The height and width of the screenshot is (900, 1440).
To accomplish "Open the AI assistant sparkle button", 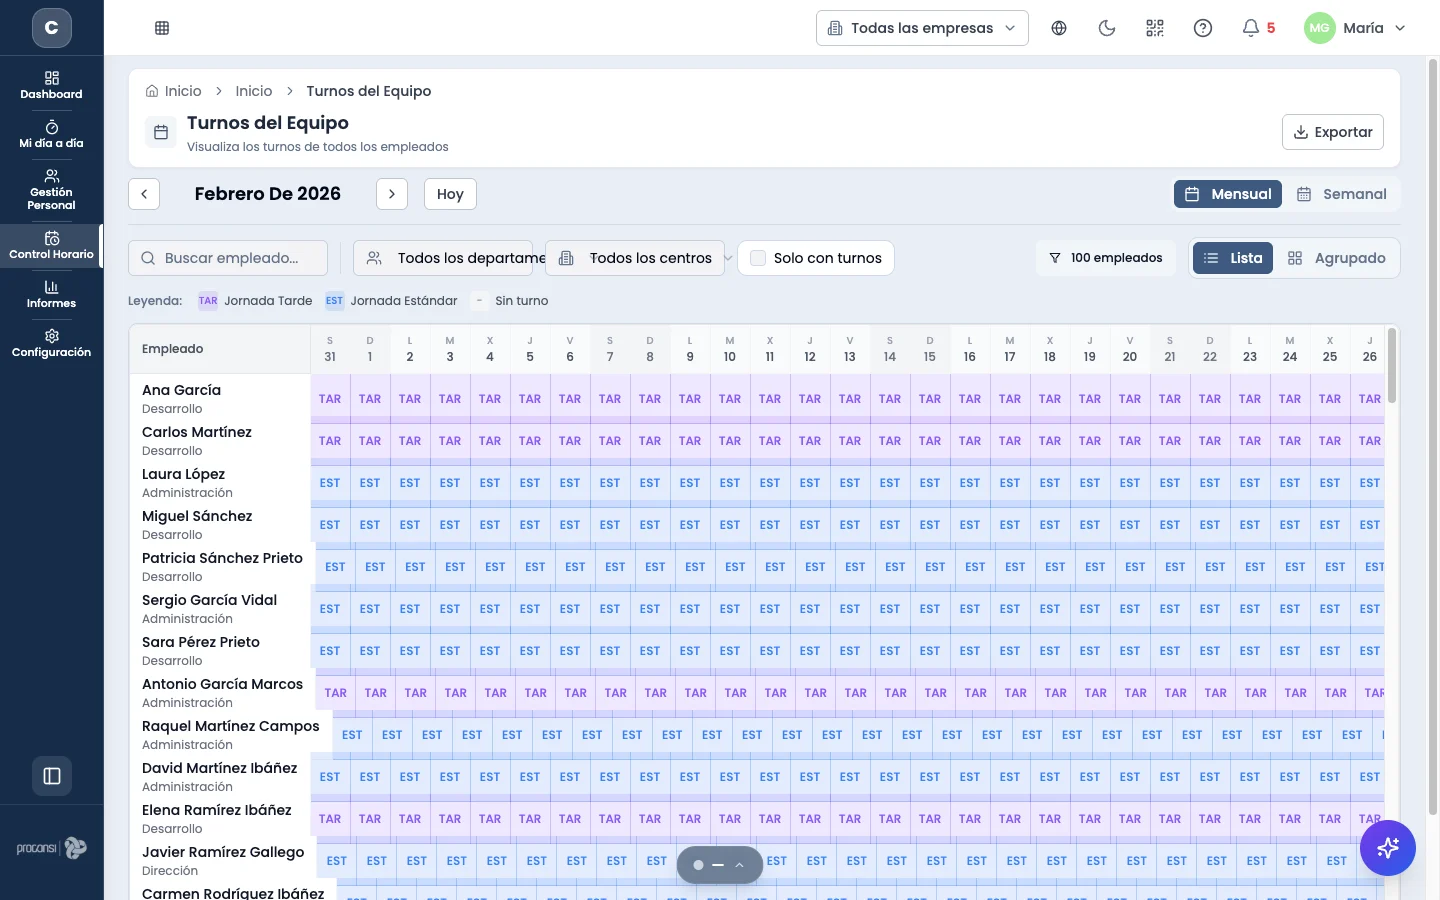I will pyautogui.click(x=1387, y=848).
